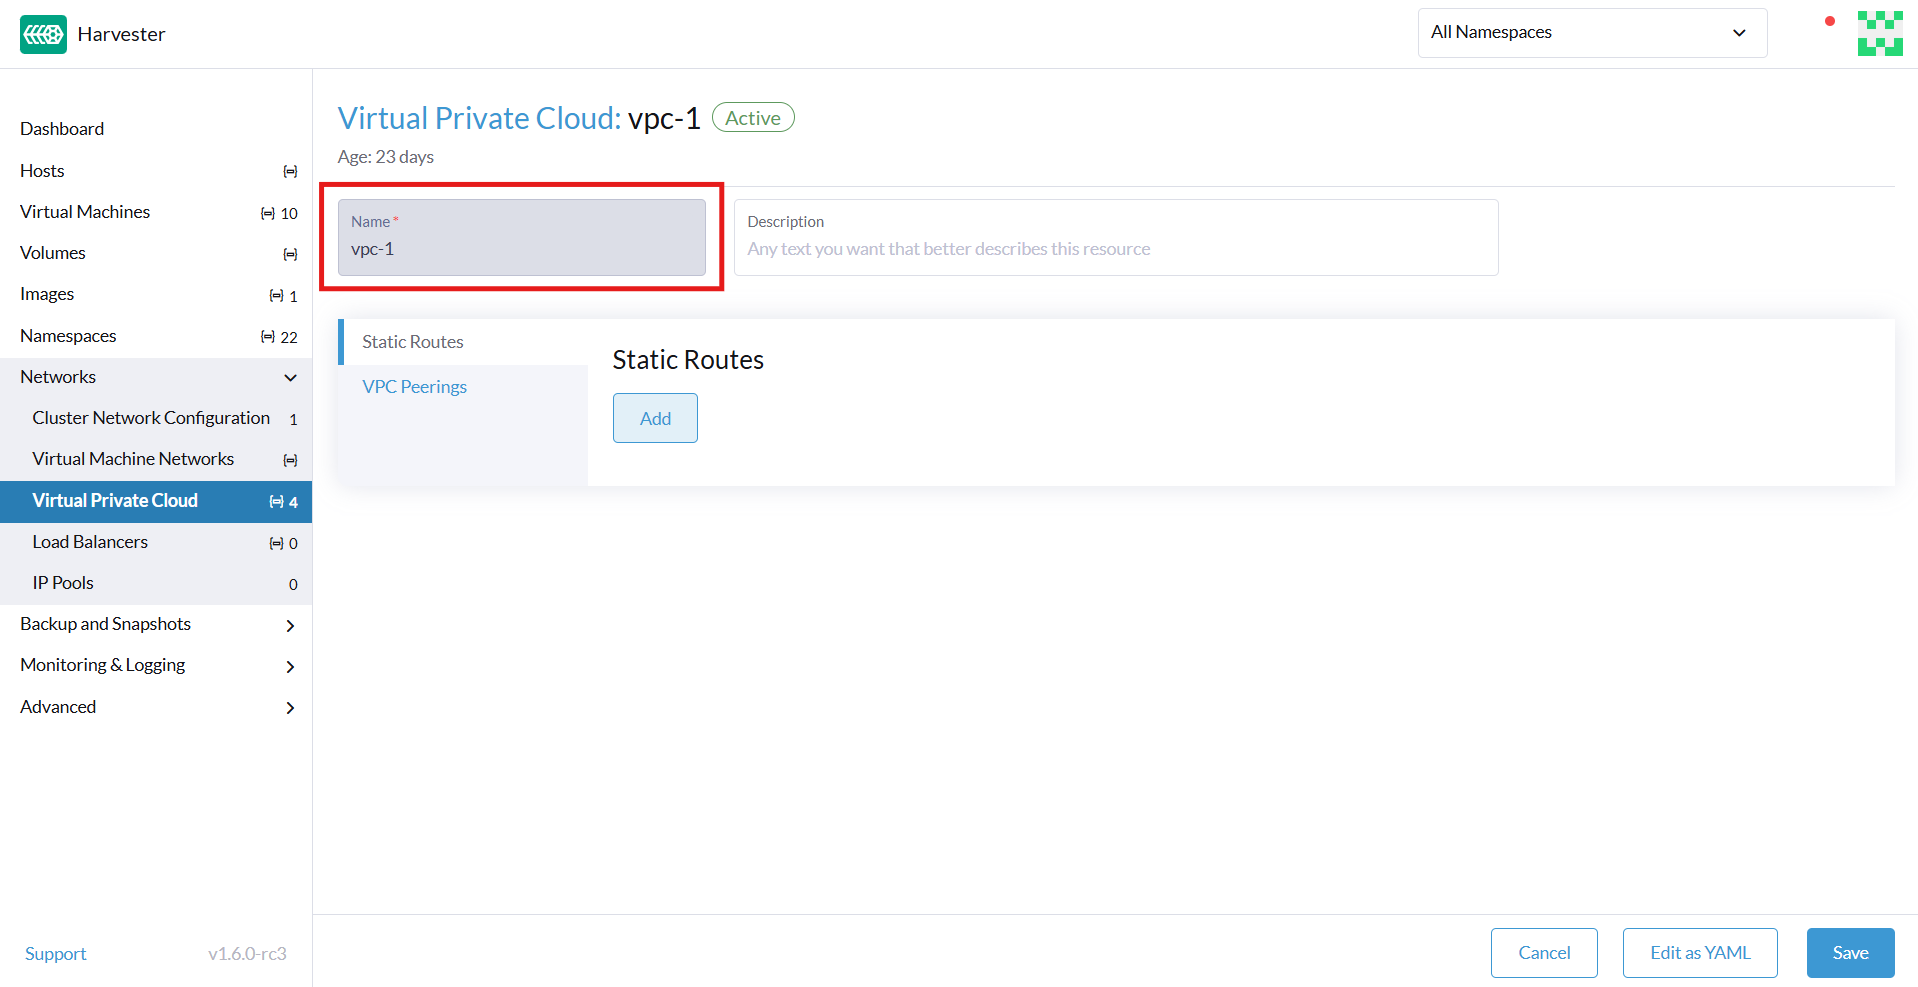
Task: Switch to the VPC Peerings tab
Action: pos(414,386)
